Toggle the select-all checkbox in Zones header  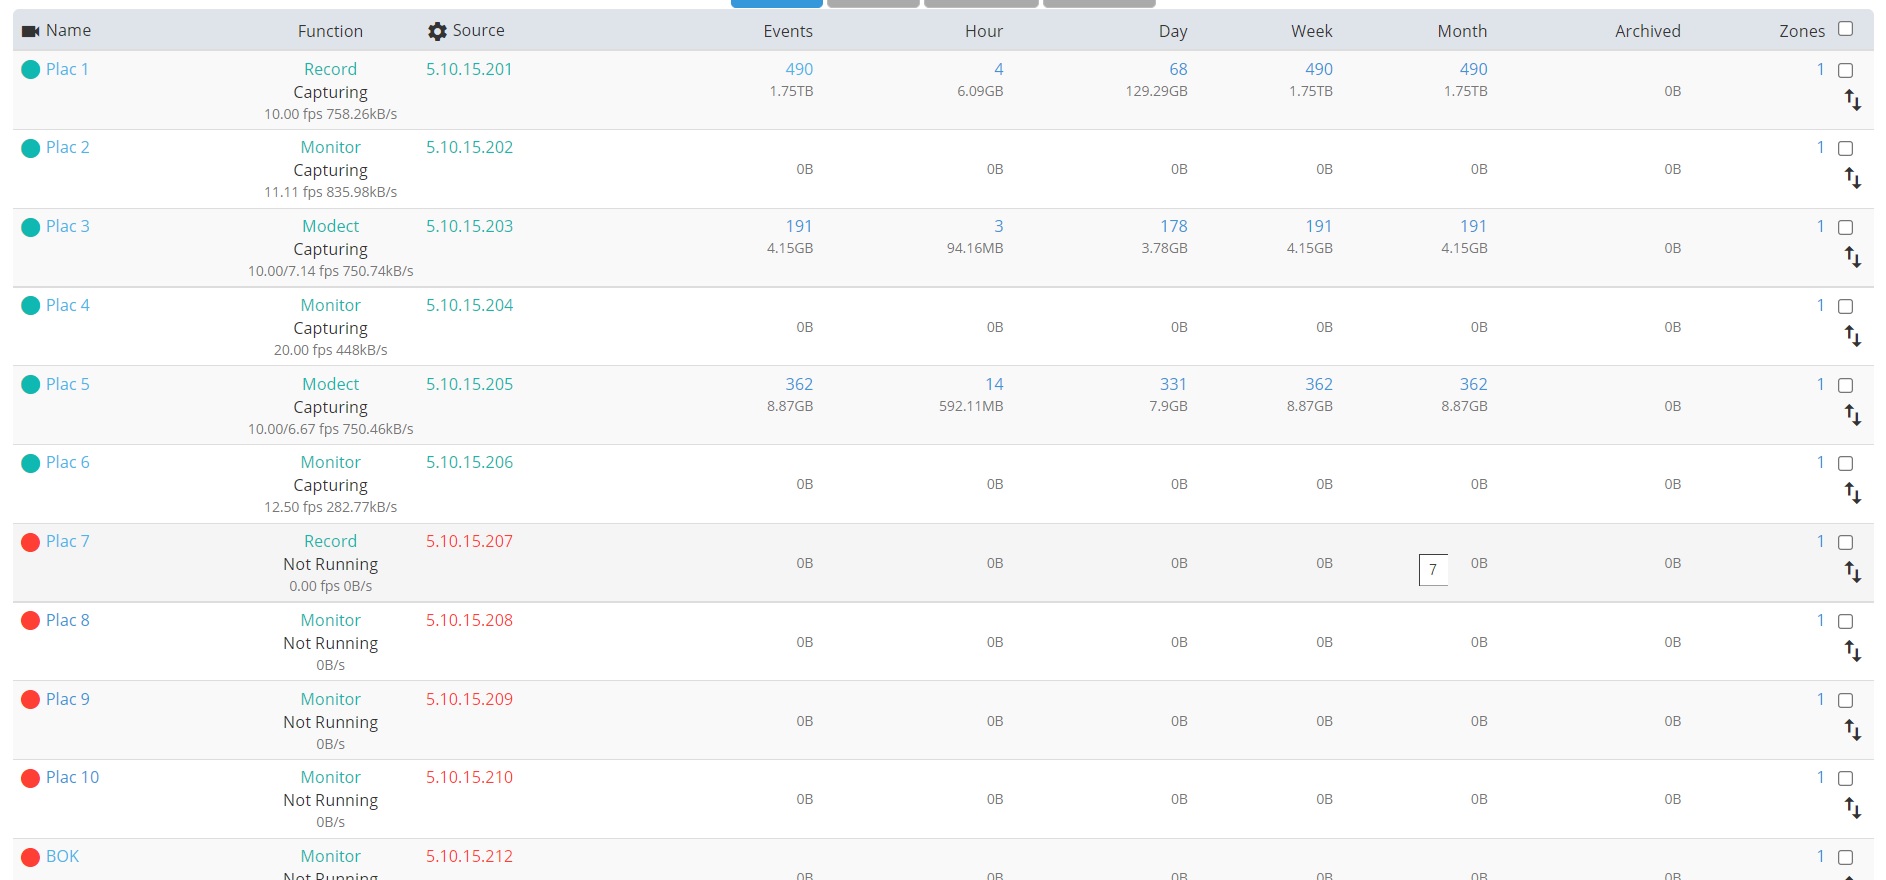1846,29
